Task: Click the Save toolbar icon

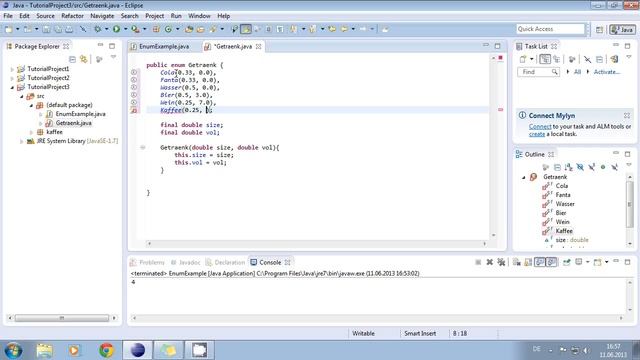Action: pyautogui.click(x=46, y=29)
